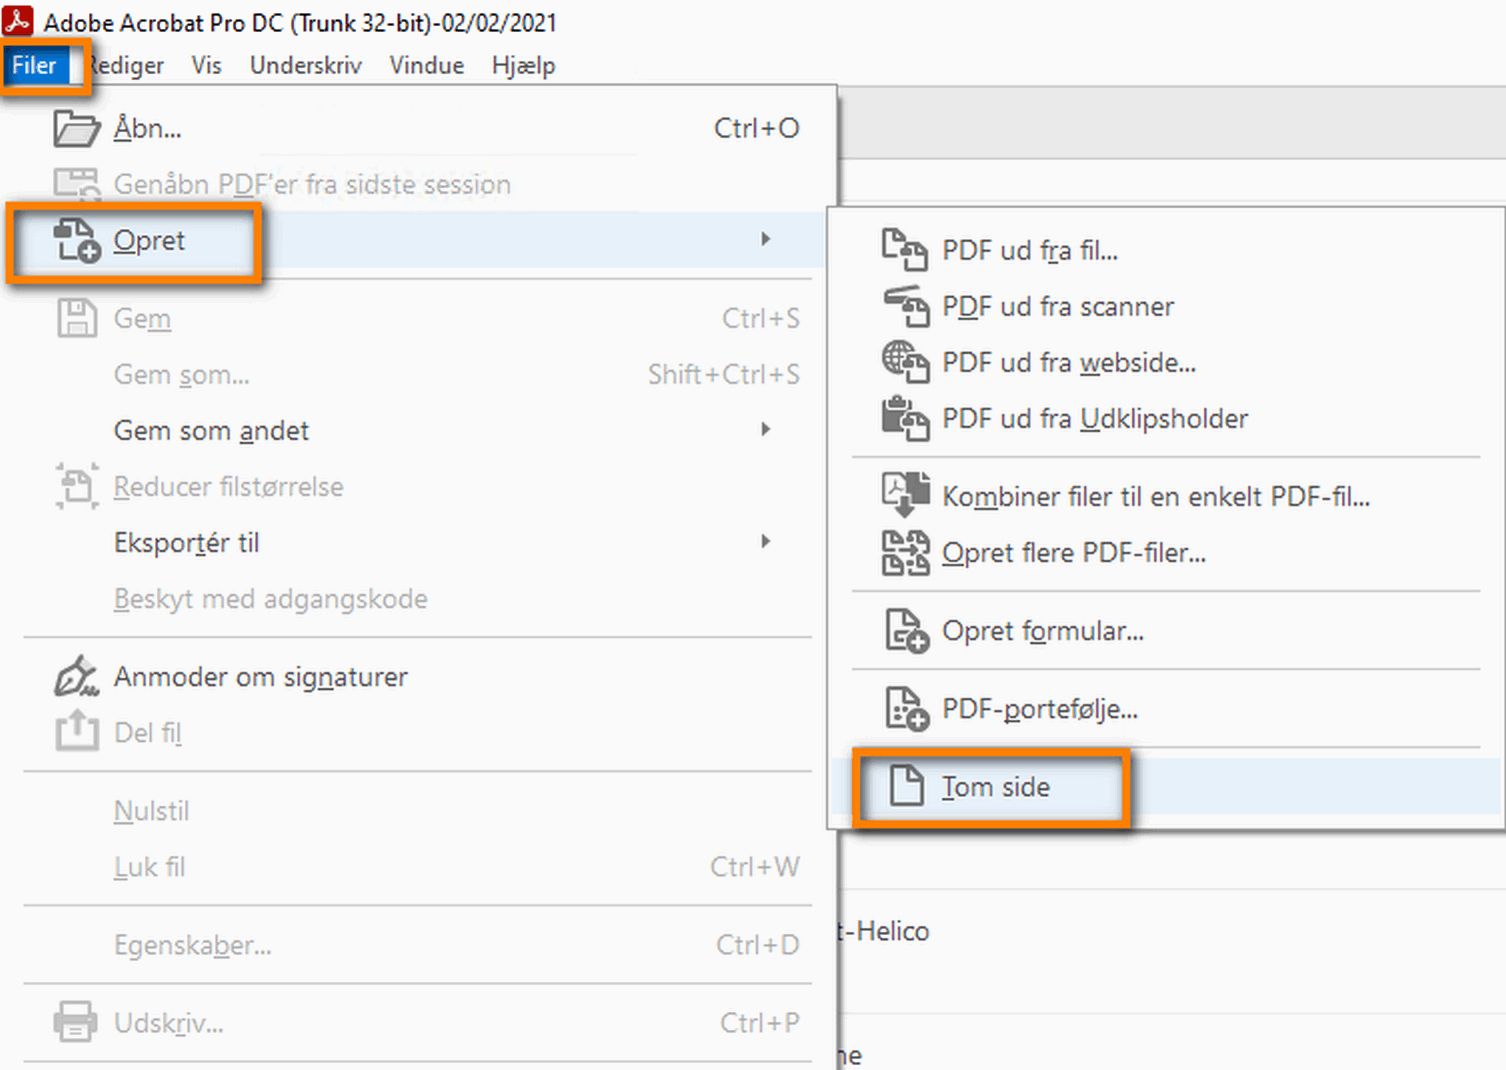Image resolution: width=1506 pixels, height=1070 pixels.
Task: Click the PDF ud fra scanner icon
Action: [x=905, y=306]
